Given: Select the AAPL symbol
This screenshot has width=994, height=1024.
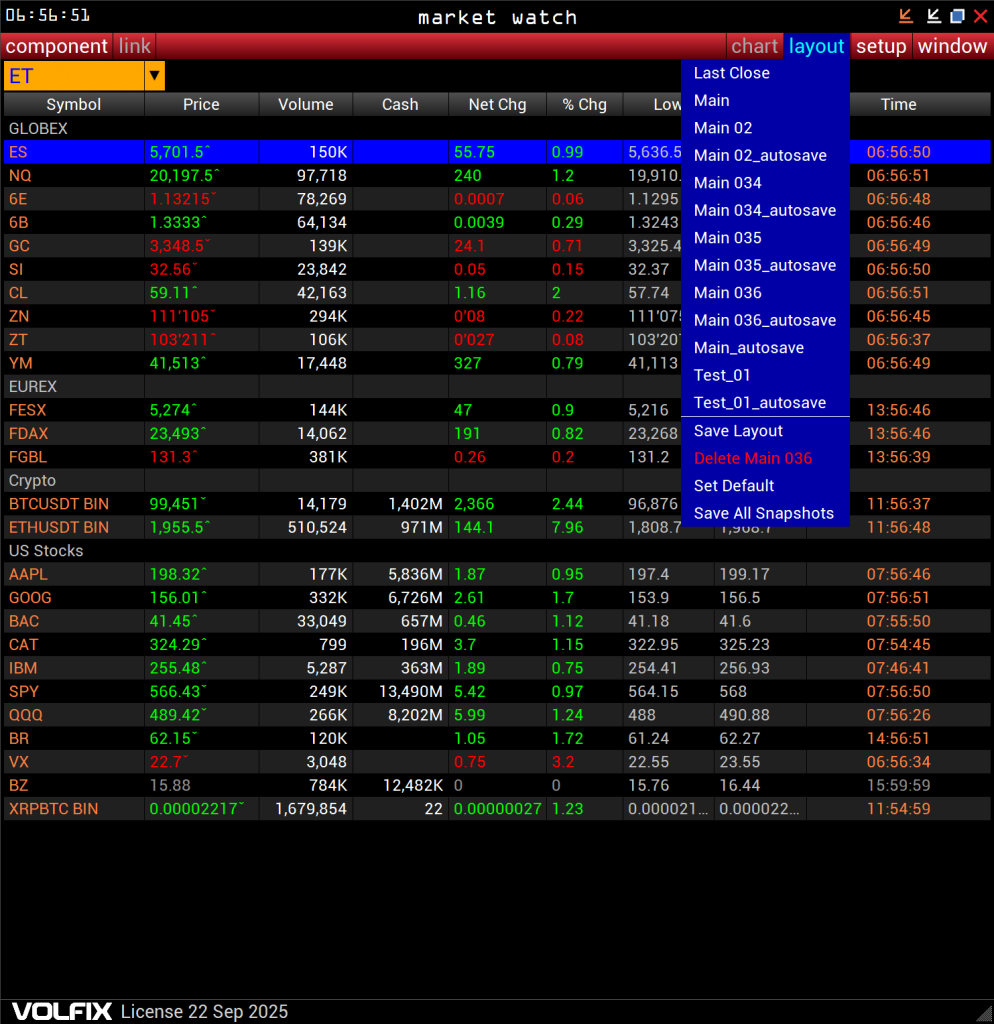Looking at the screenshot, I should click(x=28, y=575).
